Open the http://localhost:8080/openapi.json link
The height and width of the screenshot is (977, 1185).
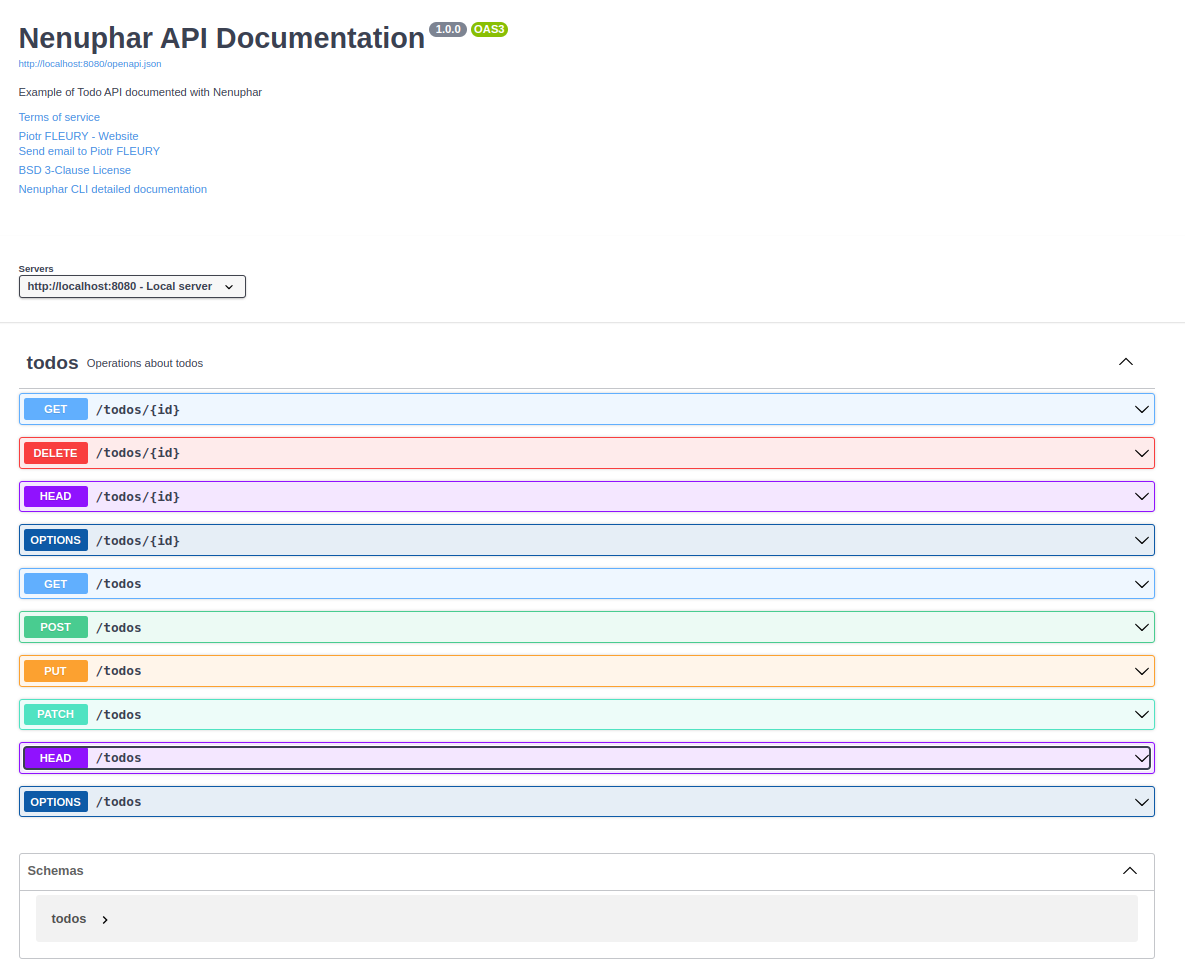[x=90, y=63]
